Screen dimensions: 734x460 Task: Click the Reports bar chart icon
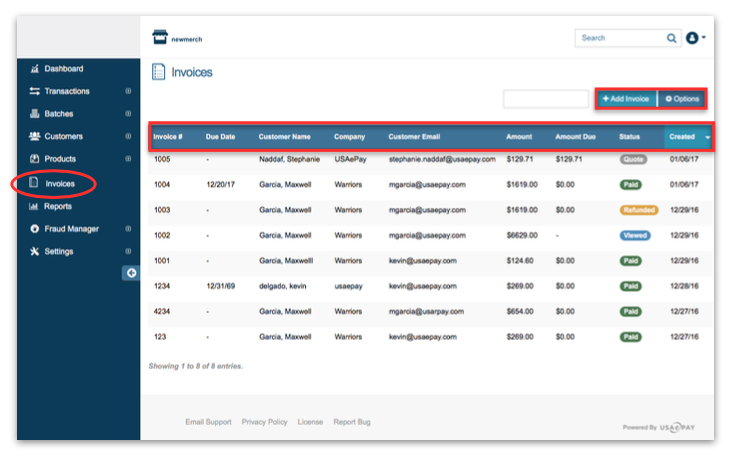point(34,207)
